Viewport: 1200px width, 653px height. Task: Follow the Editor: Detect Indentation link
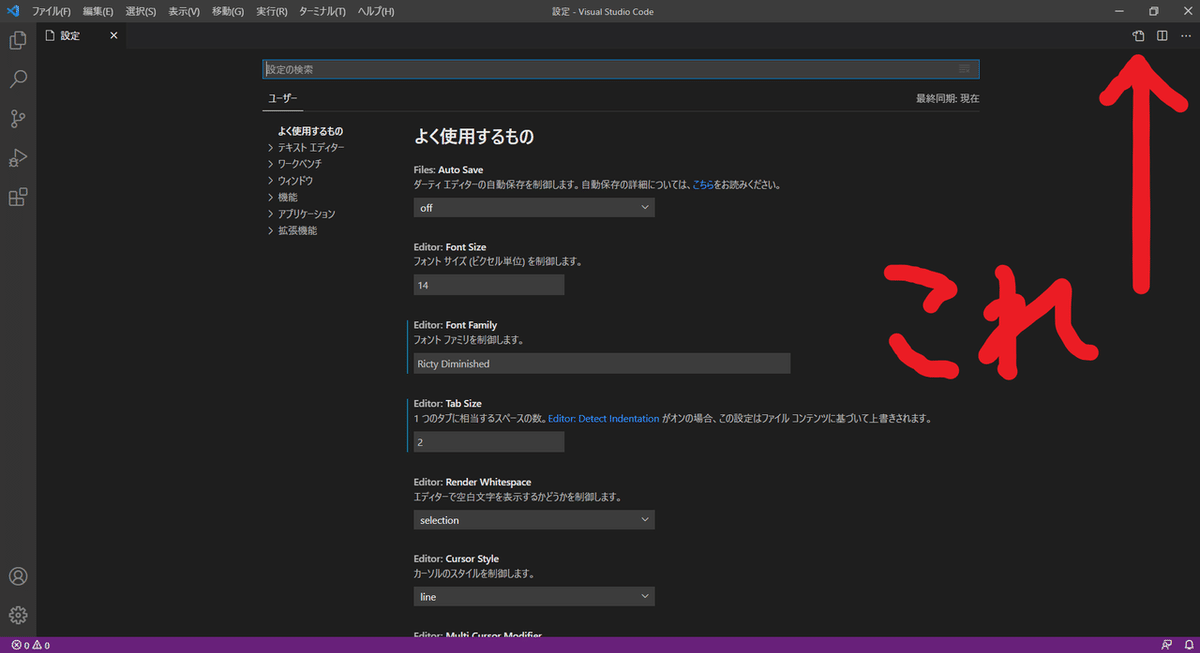tap(604, 419)
